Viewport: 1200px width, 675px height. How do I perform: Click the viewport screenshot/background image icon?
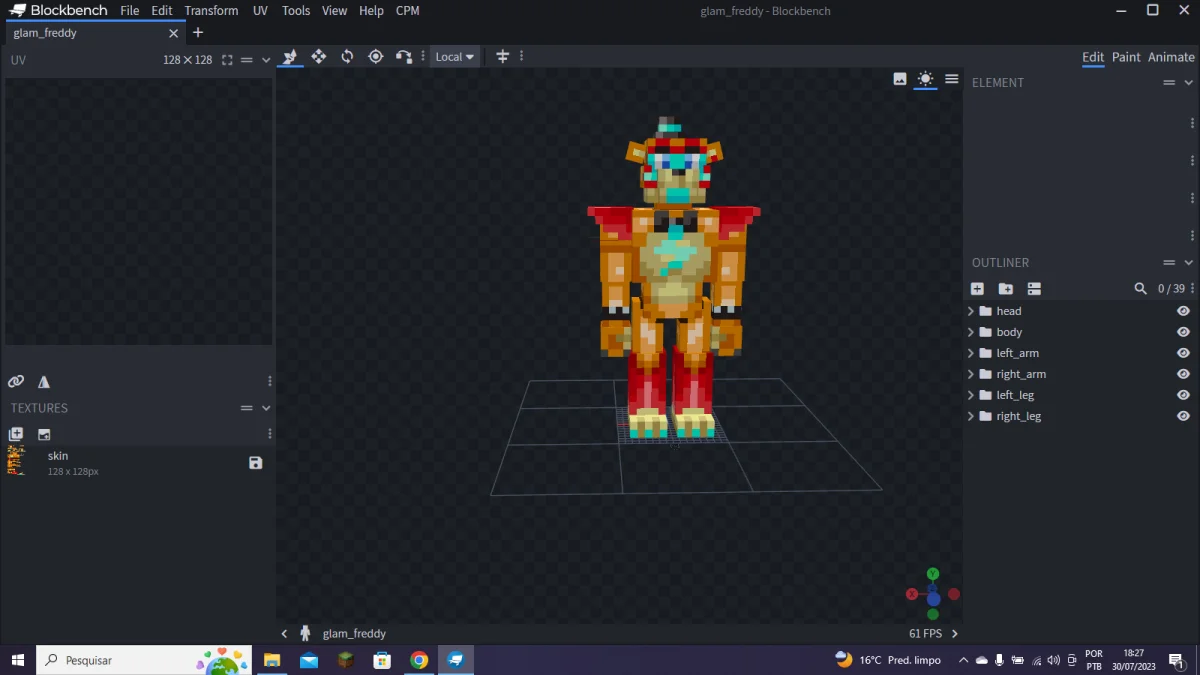(900, 79)
